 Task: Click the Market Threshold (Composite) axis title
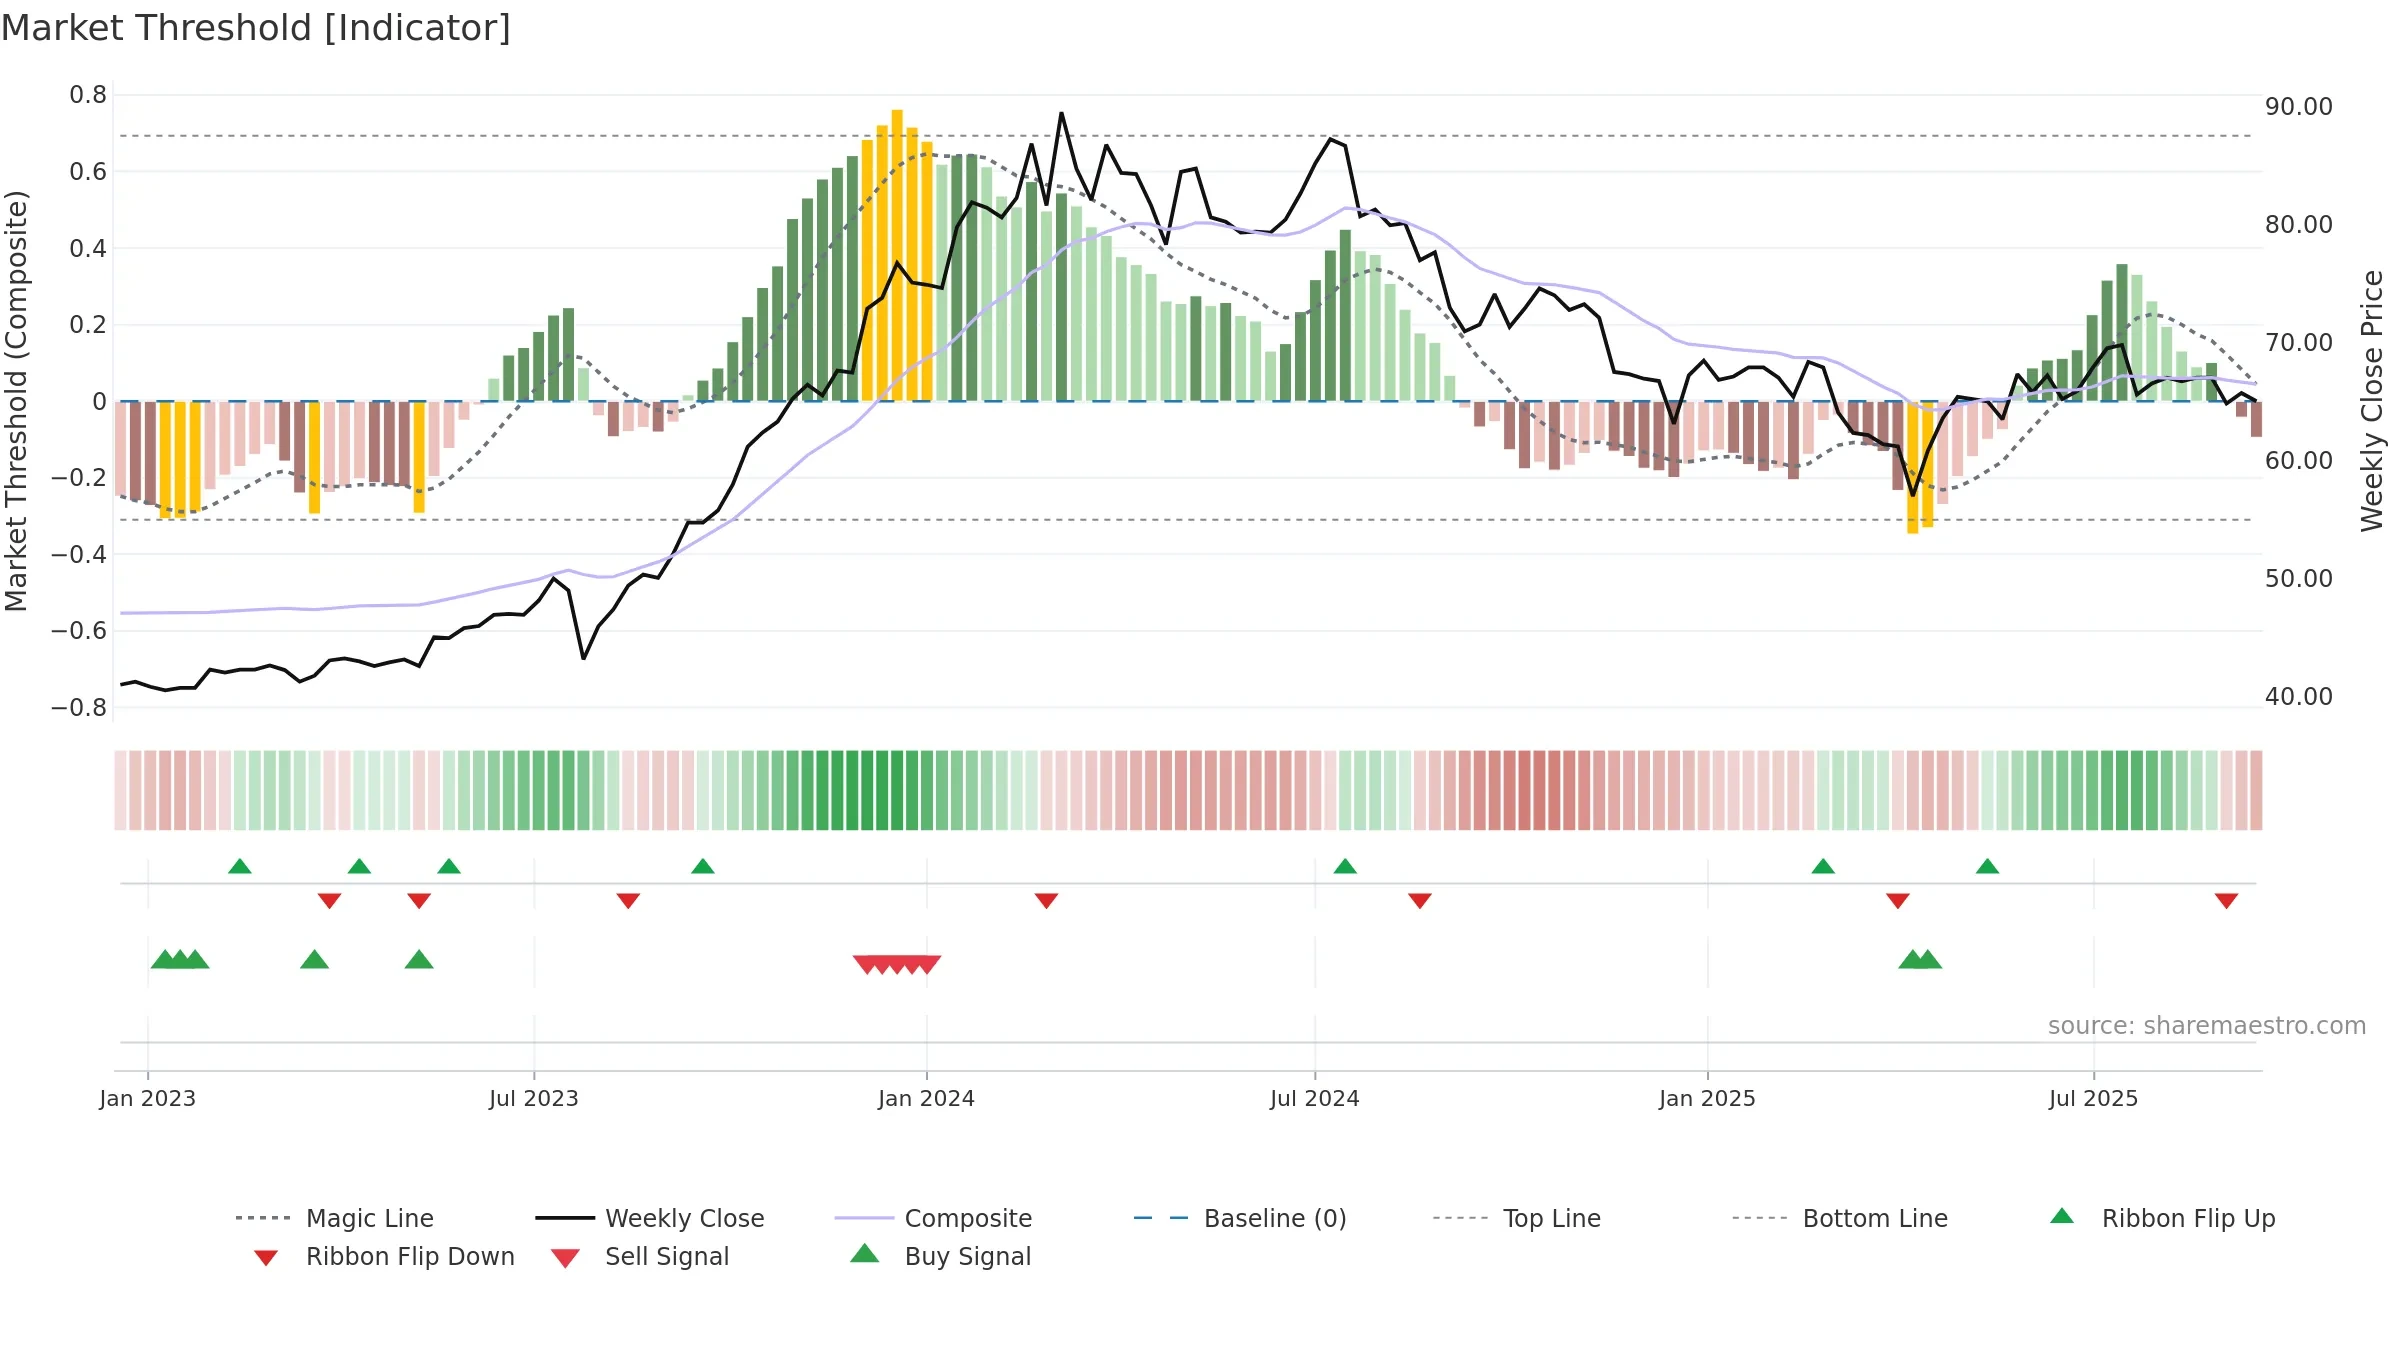pyautogui.click(x=16, y=401)
